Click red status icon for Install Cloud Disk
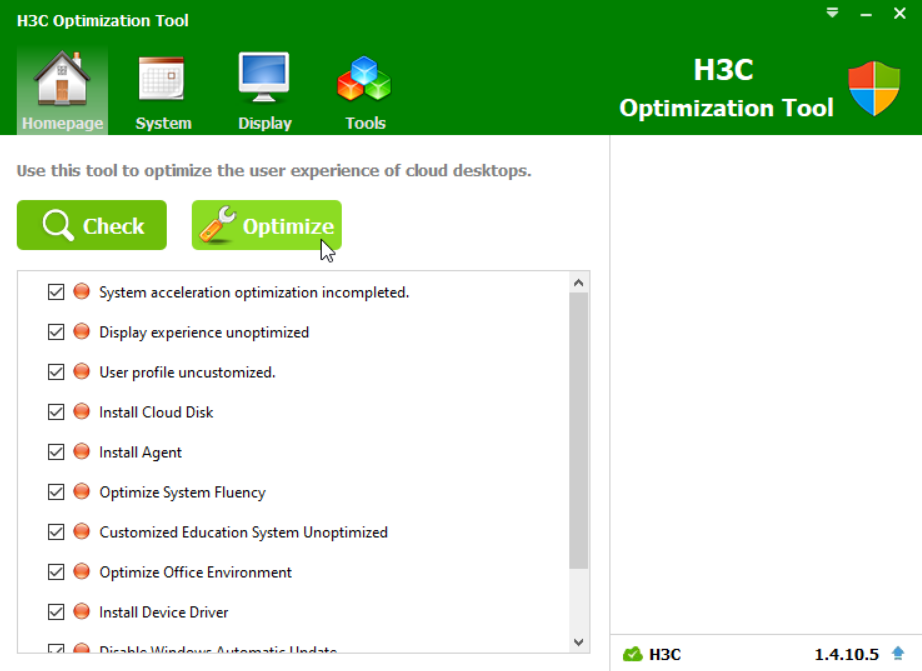Screen dimensions: 922x671 [x=82, y=411]
